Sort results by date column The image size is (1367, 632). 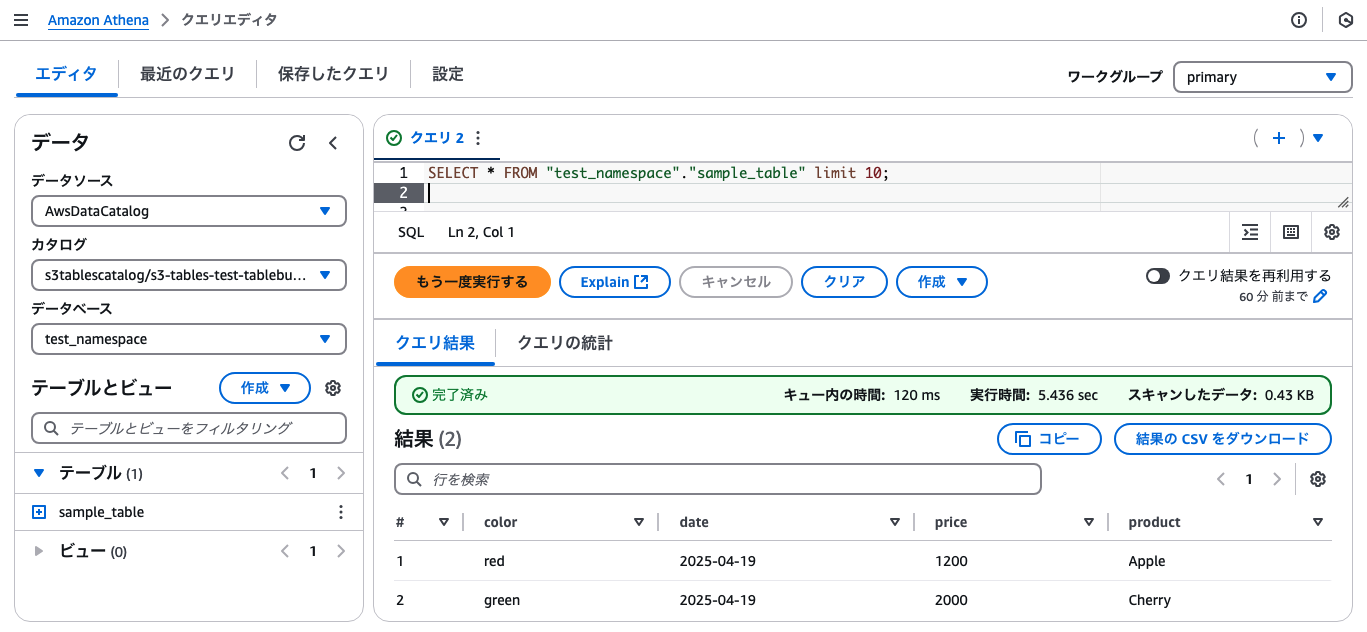[x=895, y=522]
